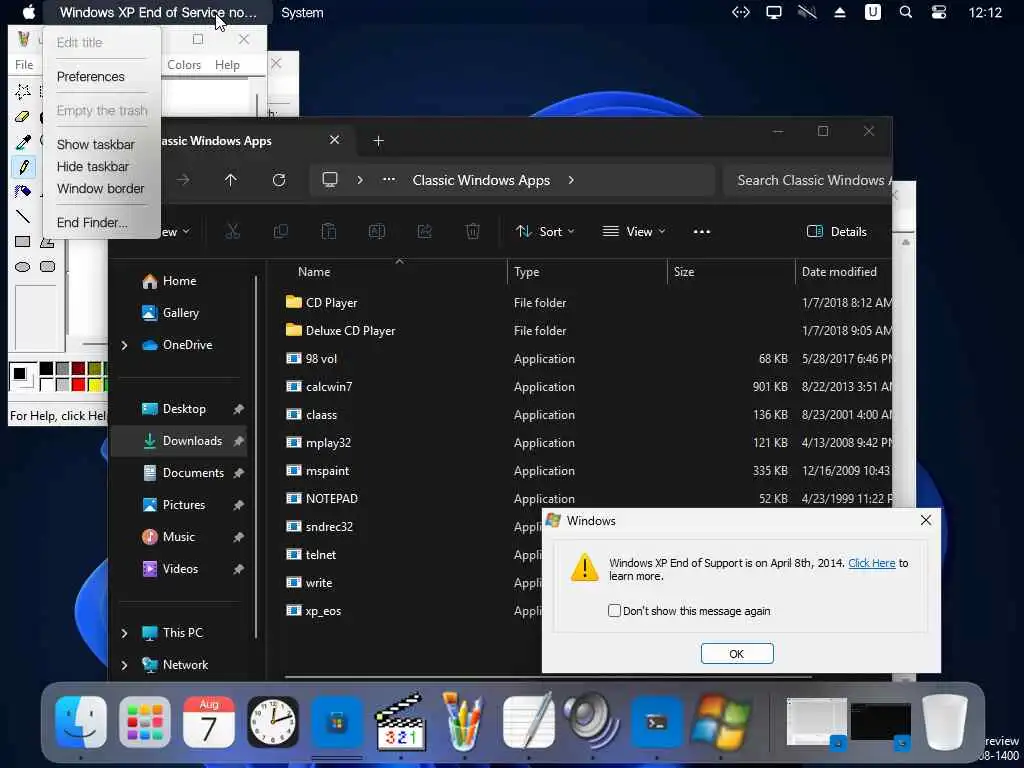Click the Explorer horizontal scrollbar
Image resolution: width=1024 pixels, height=768 pixels.
547,677
